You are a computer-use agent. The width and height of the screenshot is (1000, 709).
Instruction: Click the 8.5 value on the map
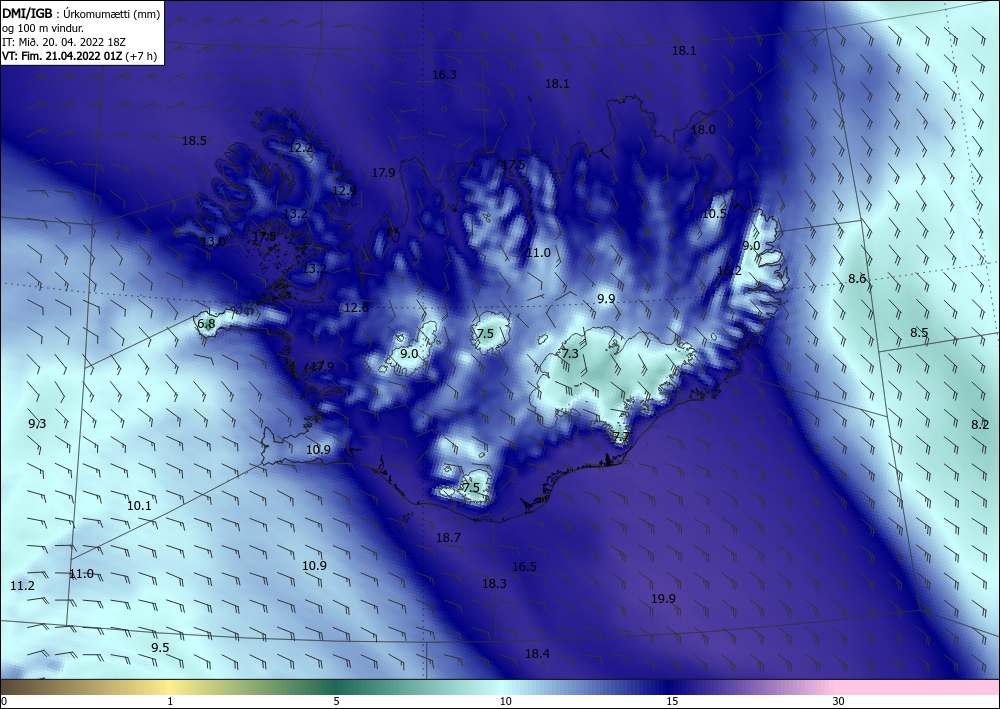point(919,332)
